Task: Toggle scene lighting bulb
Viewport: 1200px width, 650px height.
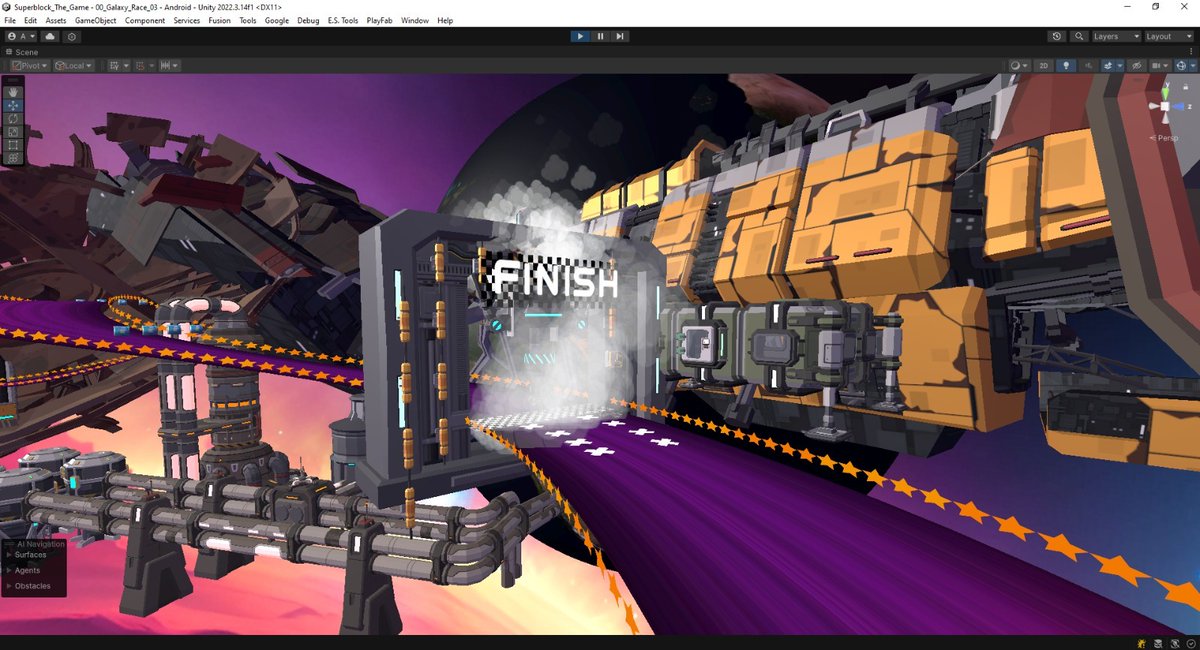Action: click(1066, 65)
